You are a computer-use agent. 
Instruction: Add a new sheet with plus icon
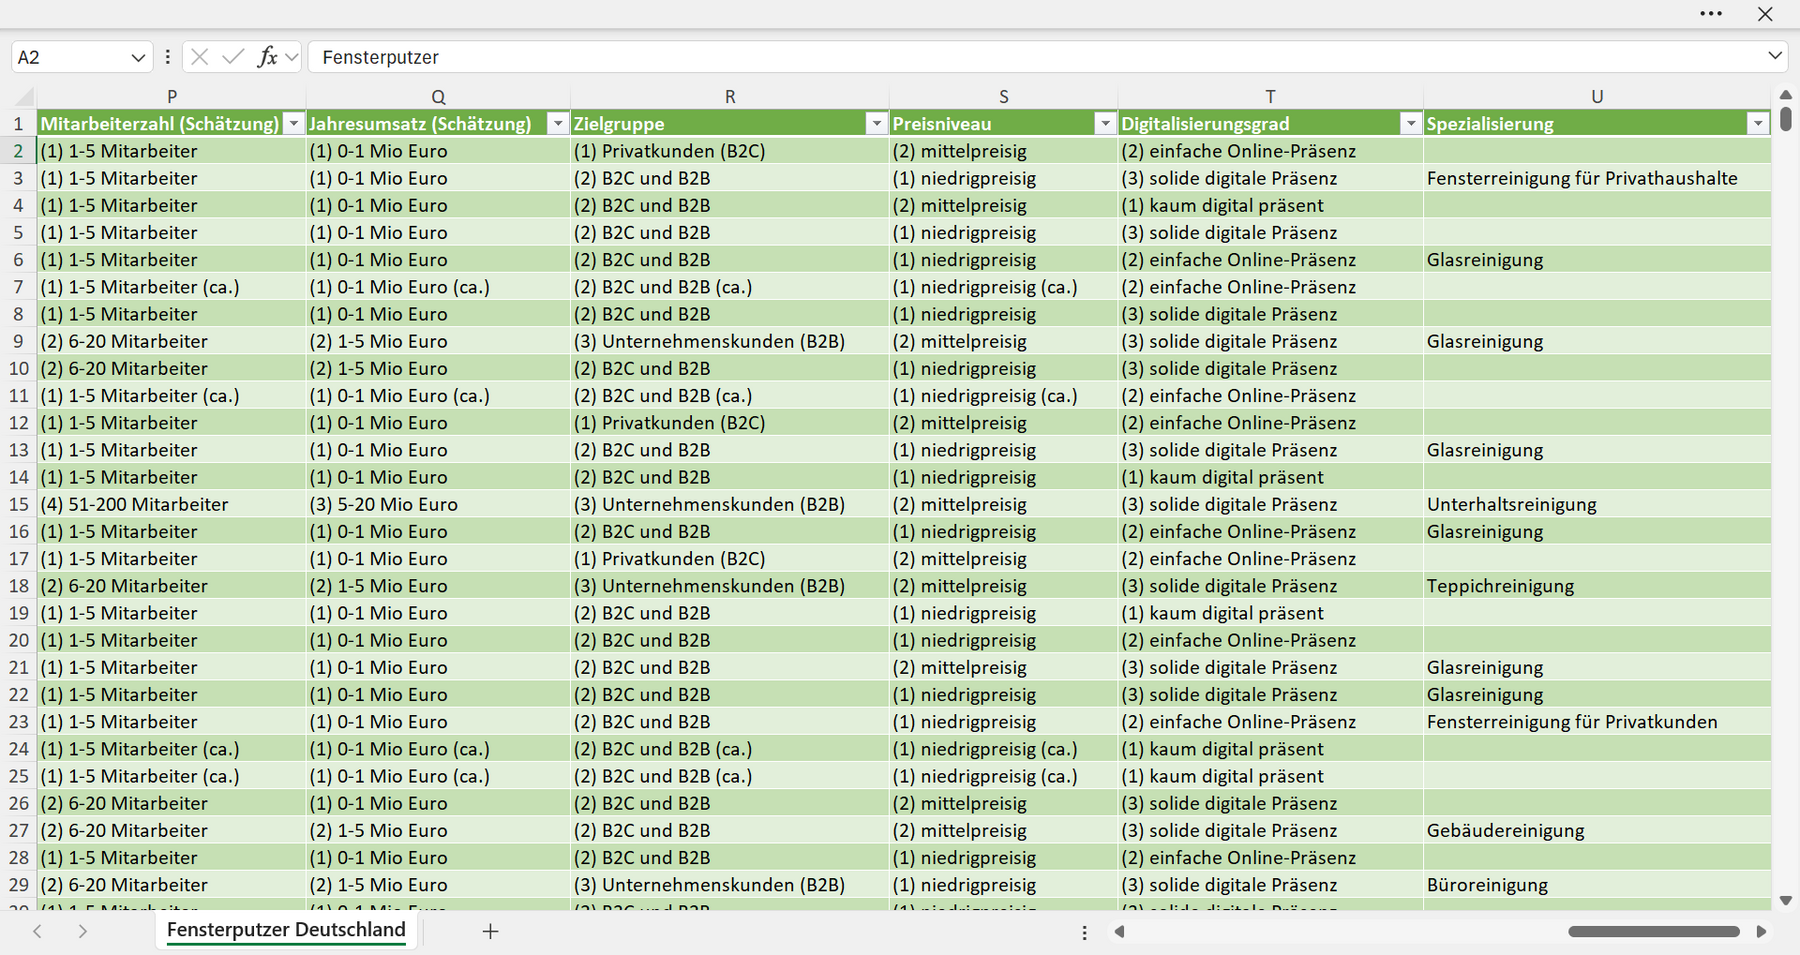point(490,931)
